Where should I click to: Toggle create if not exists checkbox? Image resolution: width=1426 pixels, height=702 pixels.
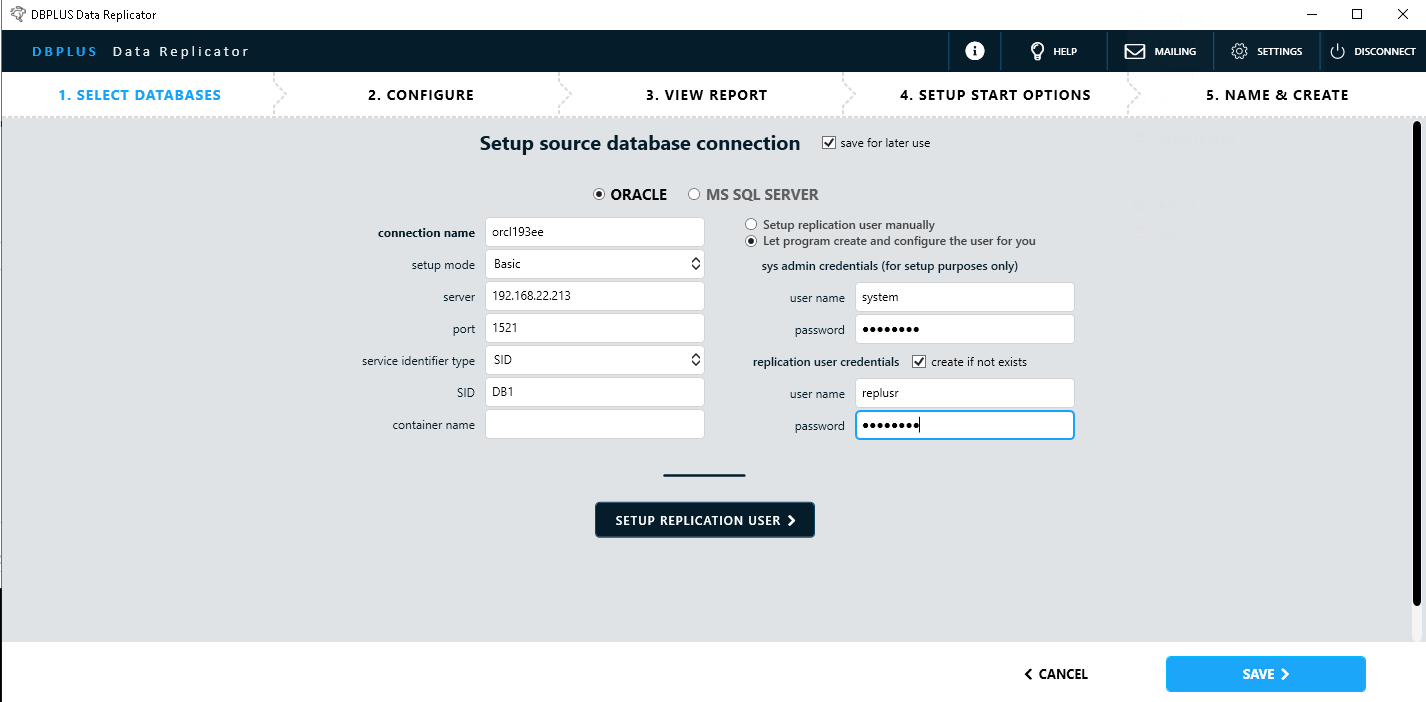[919, 361]
